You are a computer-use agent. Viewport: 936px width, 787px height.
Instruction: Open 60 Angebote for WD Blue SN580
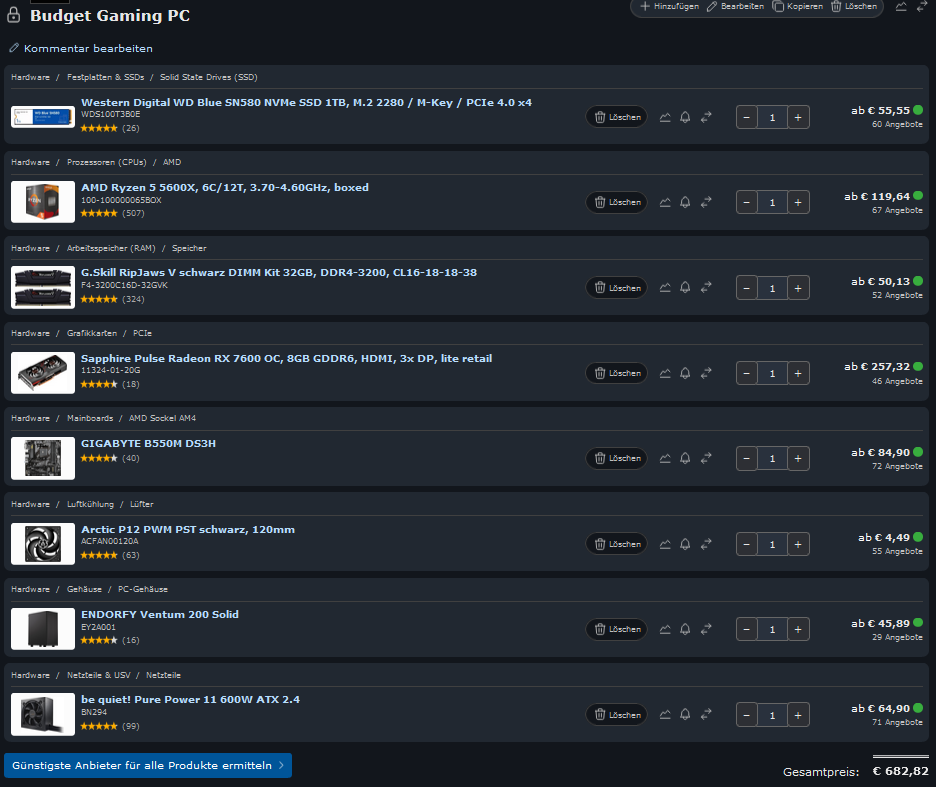pyautogui.click(x=897, y=124)
